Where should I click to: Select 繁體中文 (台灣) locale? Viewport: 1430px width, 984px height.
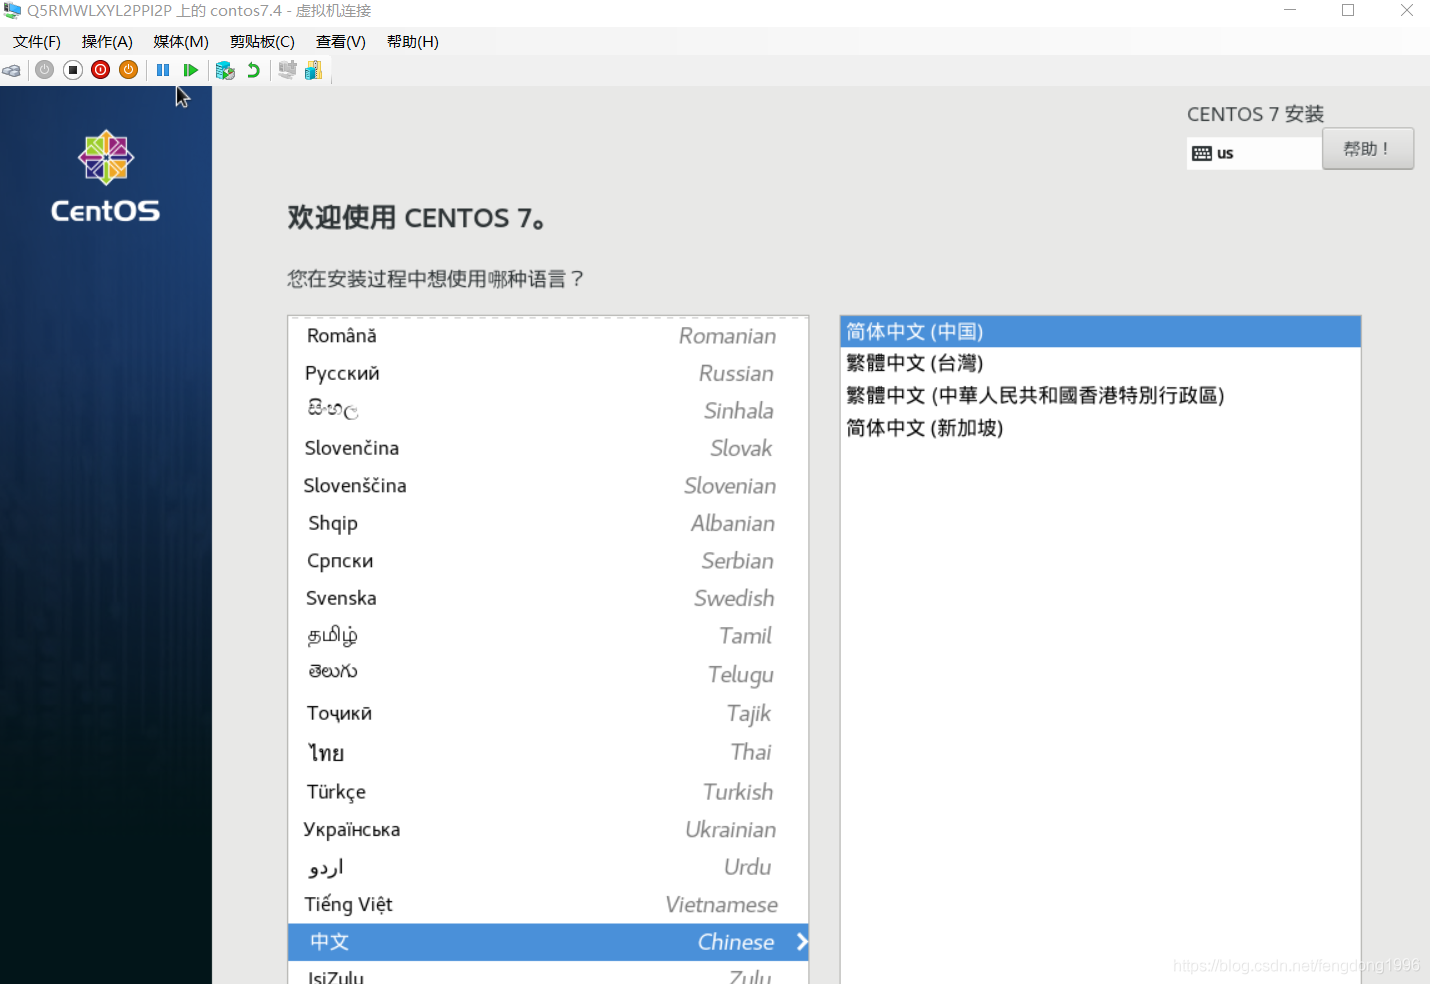pos(915,364)
